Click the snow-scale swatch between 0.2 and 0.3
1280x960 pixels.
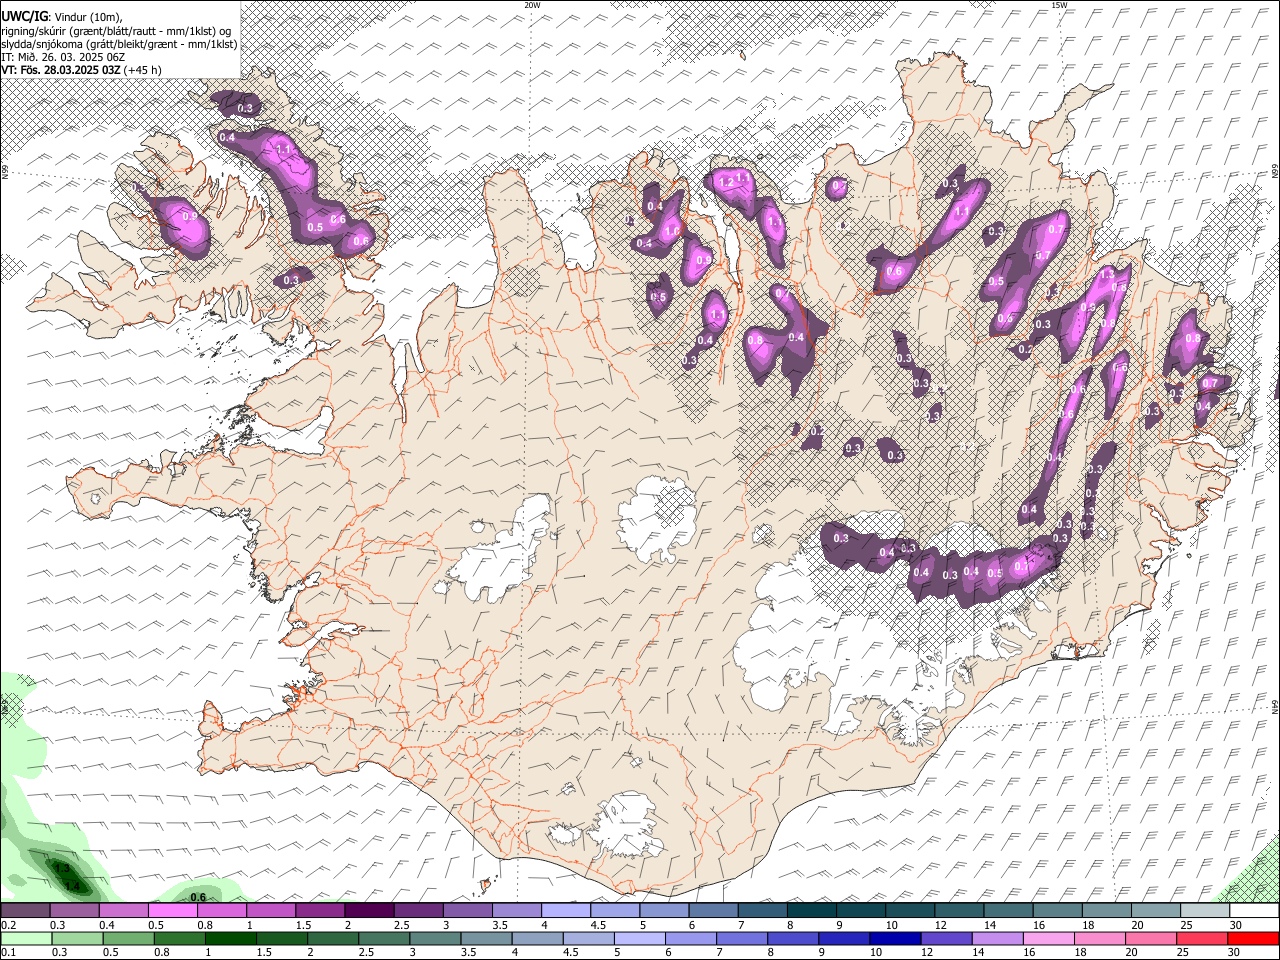[x=25, y=911]
